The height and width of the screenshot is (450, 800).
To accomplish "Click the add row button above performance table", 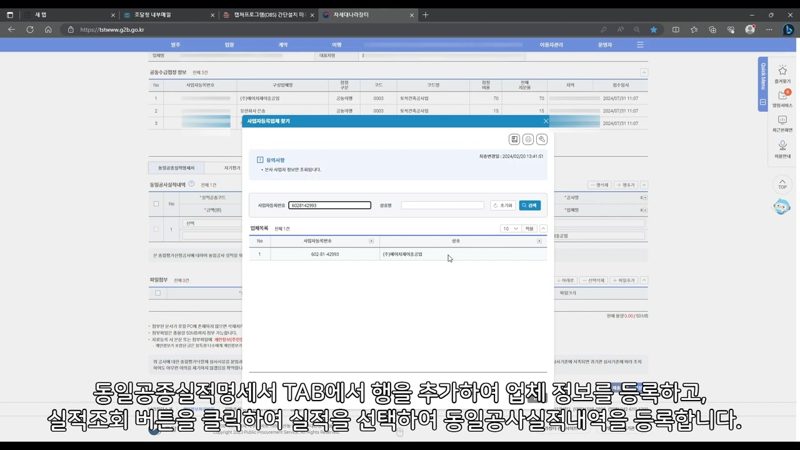I will (x=626, y=185).
